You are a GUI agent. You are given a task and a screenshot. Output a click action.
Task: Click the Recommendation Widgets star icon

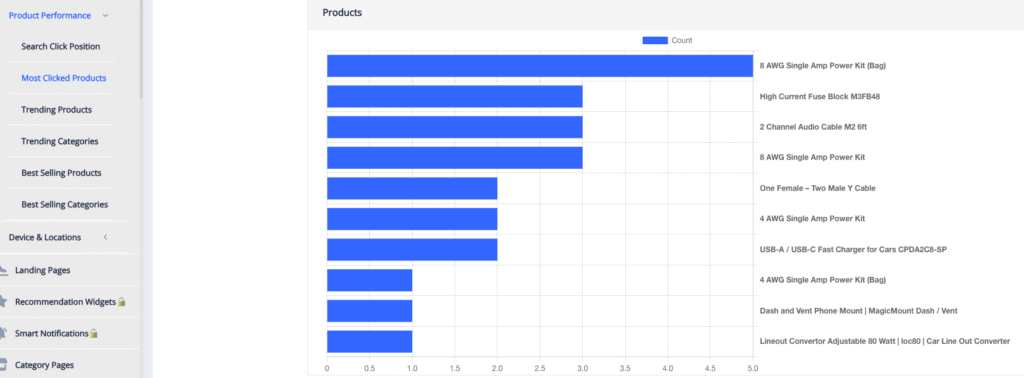(x=3, y=302)
